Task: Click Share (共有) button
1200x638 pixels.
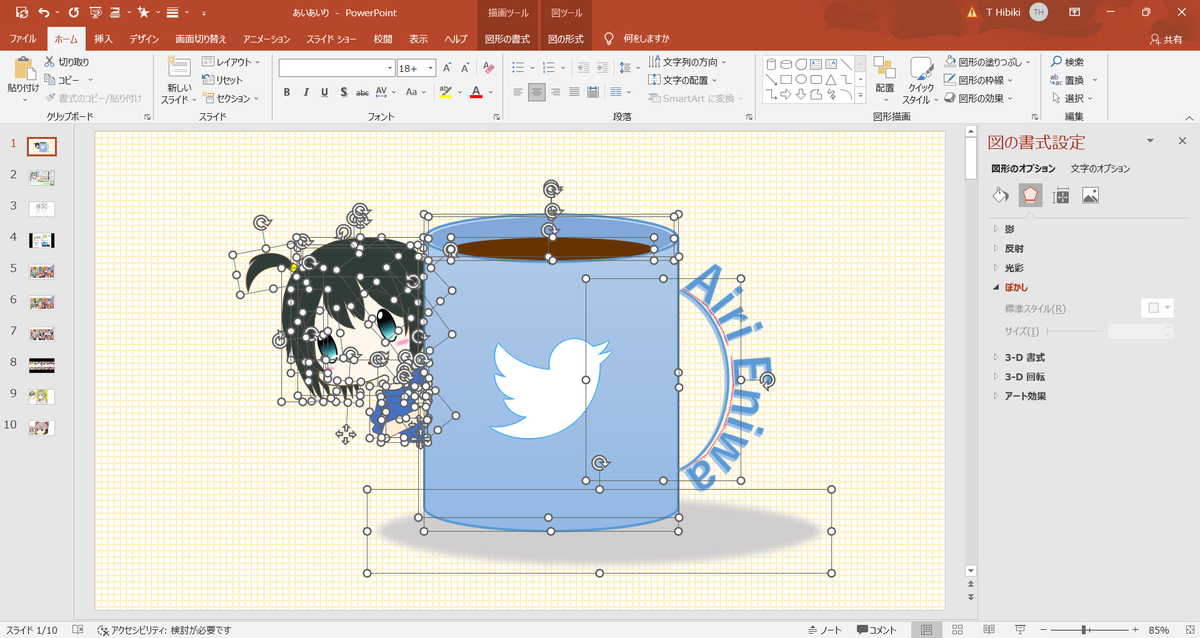Action: click(1166, 39)
